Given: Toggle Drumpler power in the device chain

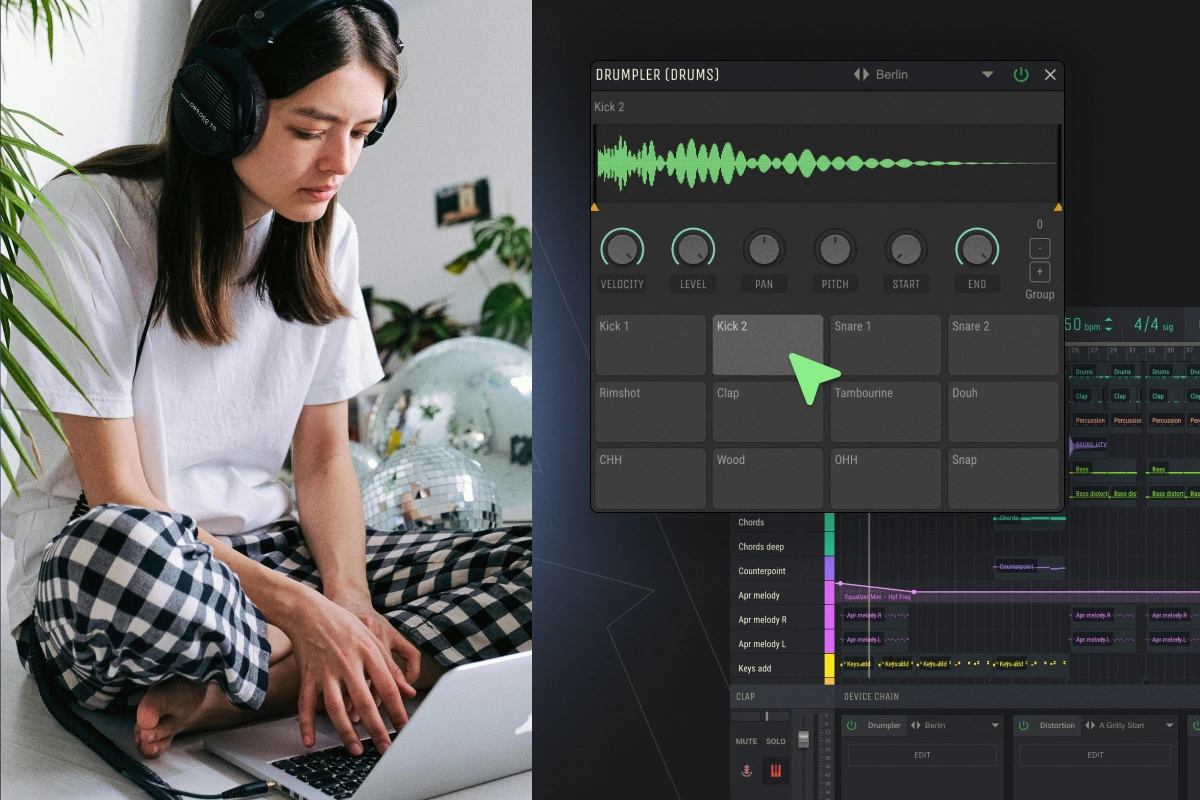Looking at the screenshot, I should [x=852, y=726].
